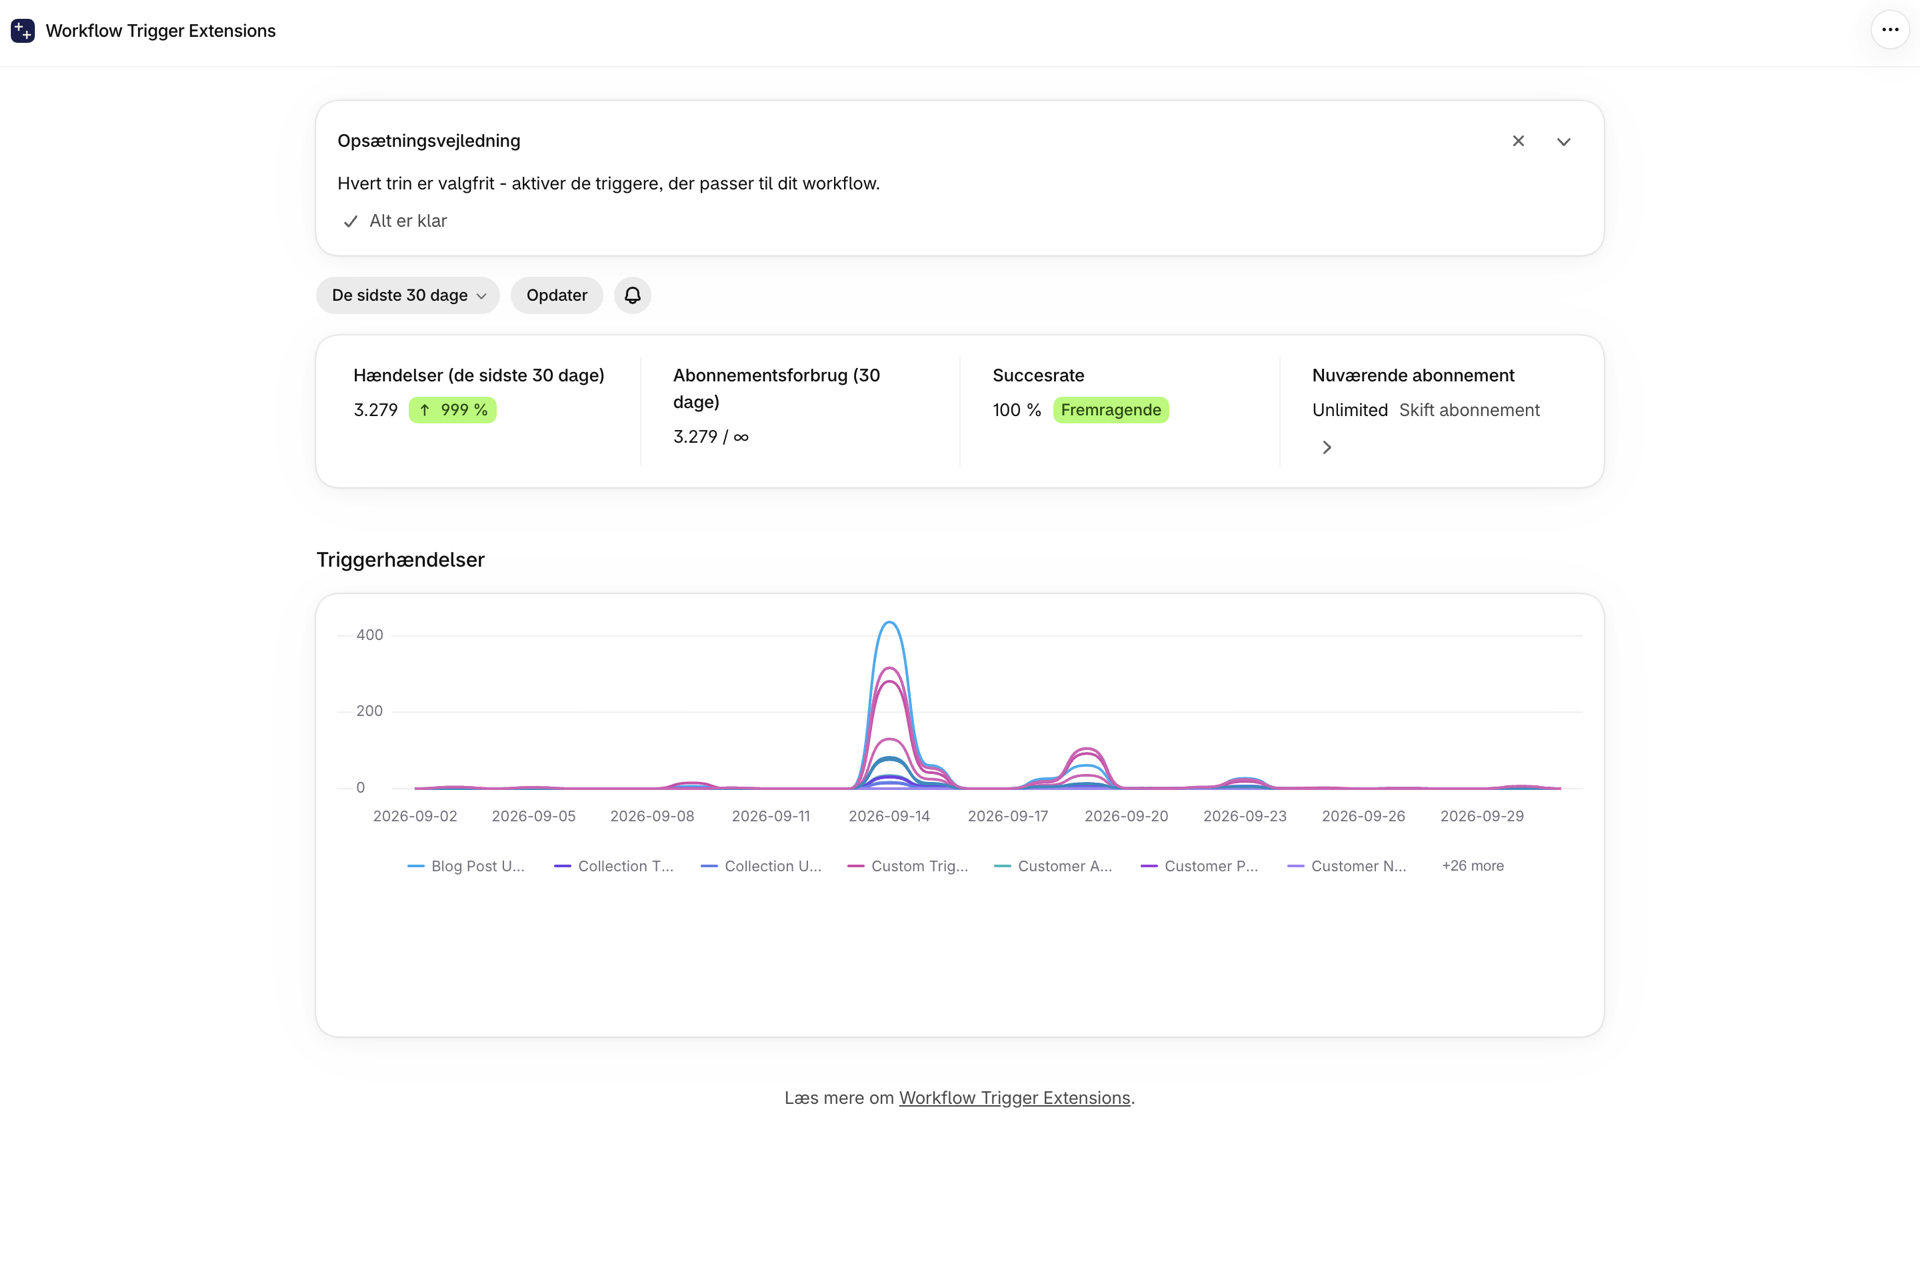This screenshot has height=1280, width=1920.
Task: Click the Triggerhændelser heading
Action: (400, 560)
